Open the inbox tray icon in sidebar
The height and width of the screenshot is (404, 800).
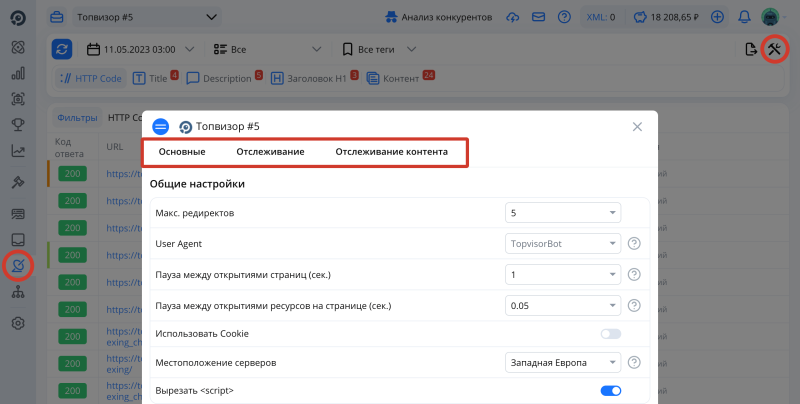[18, 240]
